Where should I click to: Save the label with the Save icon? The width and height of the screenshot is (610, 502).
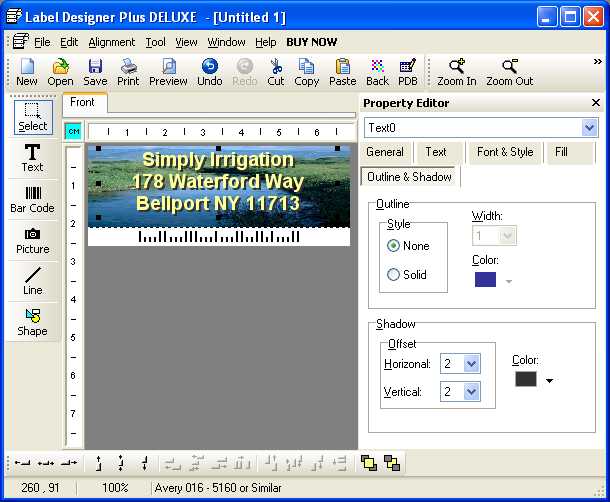point(95,72)
